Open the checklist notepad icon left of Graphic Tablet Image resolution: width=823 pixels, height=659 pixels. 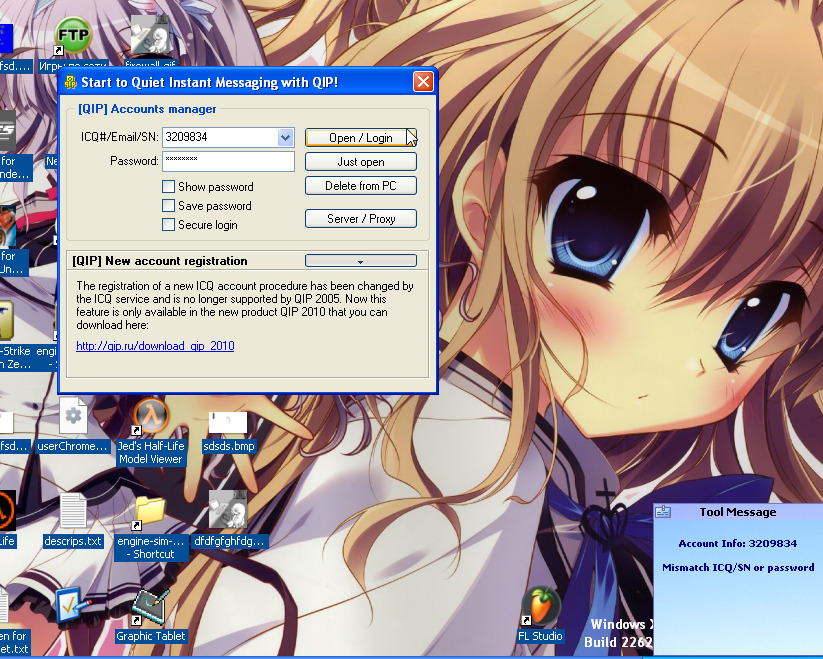(x=73, y=605)
